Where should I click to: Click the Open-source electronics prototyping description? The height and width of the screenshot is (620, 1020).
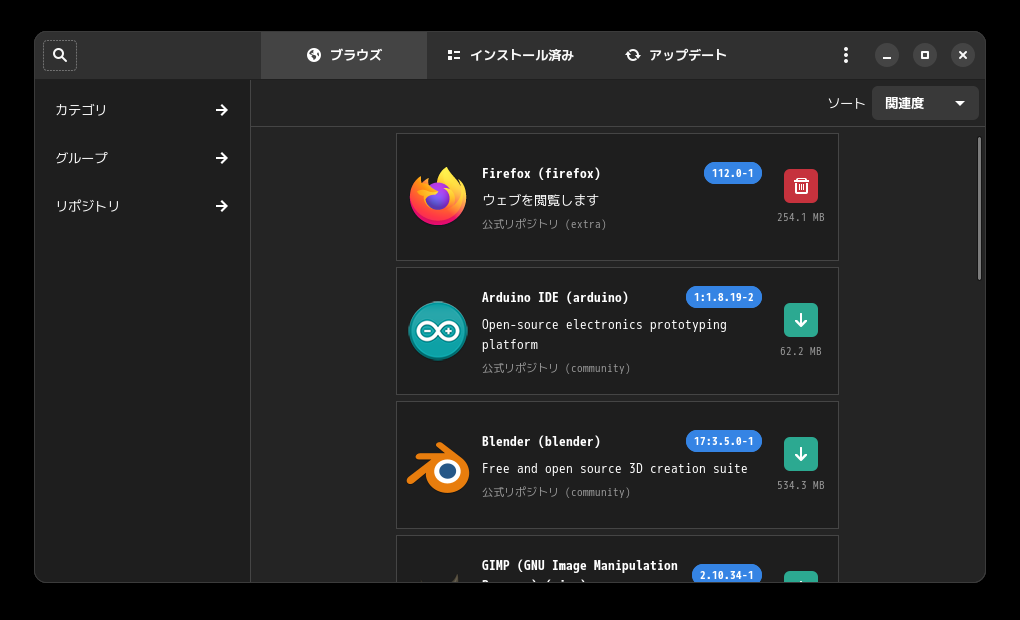[x=604, y=334]
